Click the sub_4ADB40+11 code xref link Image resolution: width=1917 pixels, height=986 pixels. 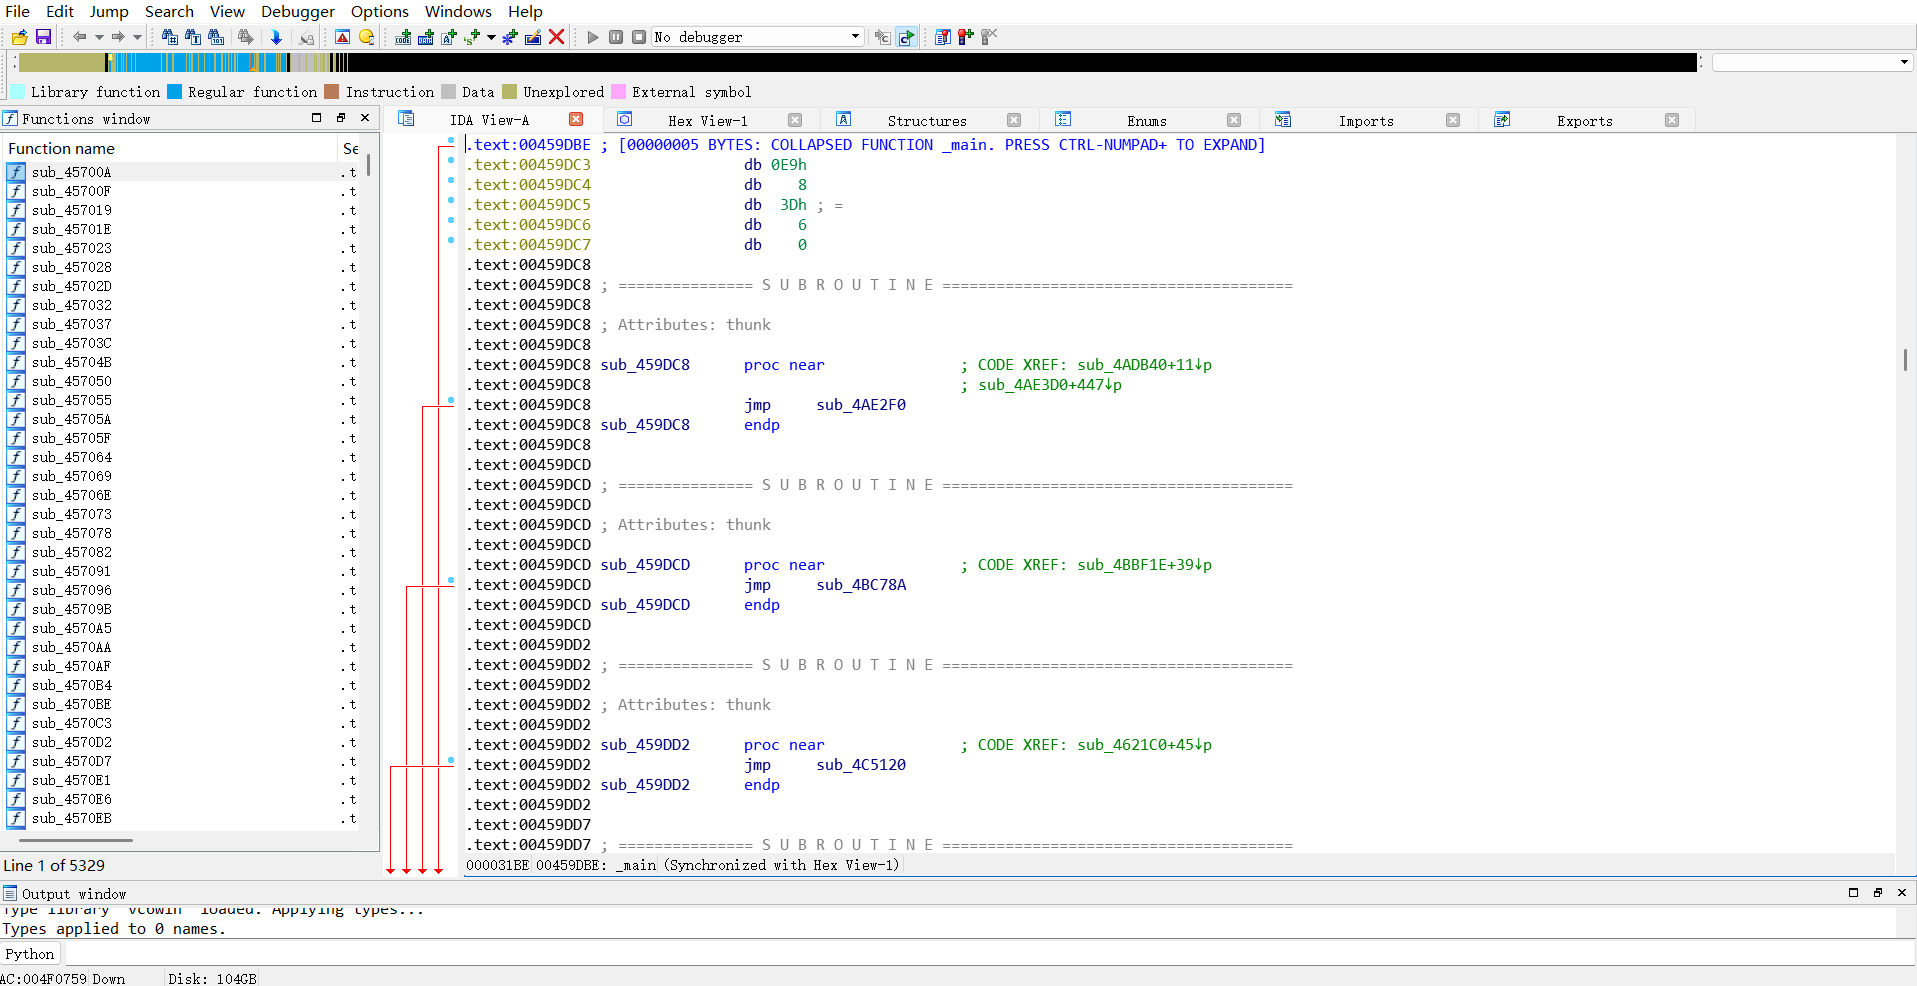coord(1144,365)
